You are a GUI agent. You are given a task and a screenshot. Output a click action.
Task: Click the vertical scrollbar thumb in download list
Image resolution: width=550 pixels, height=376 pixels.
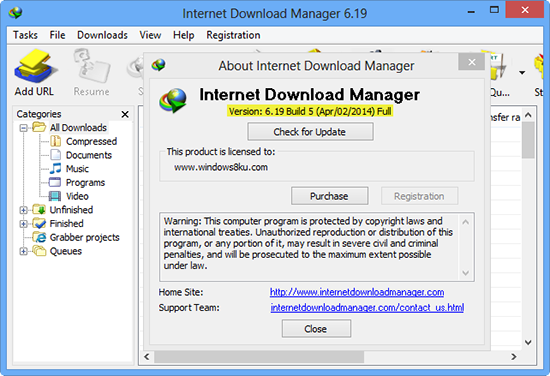click(528, 140)
